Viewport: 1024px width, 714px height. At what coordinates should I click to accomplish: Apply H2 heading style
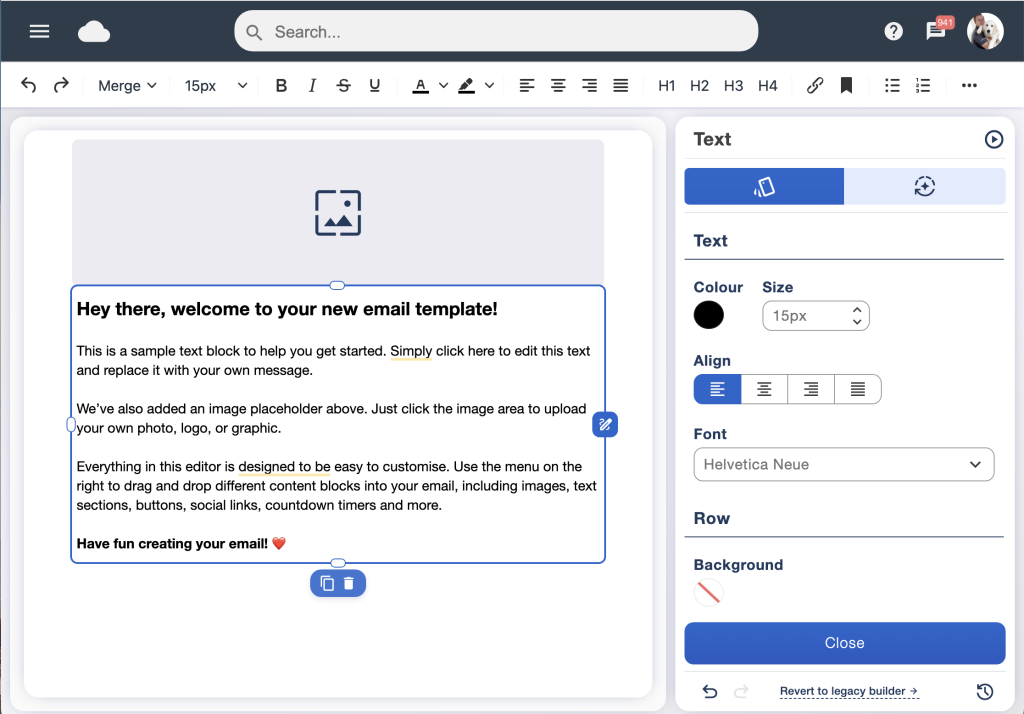(x=699, y=86)
